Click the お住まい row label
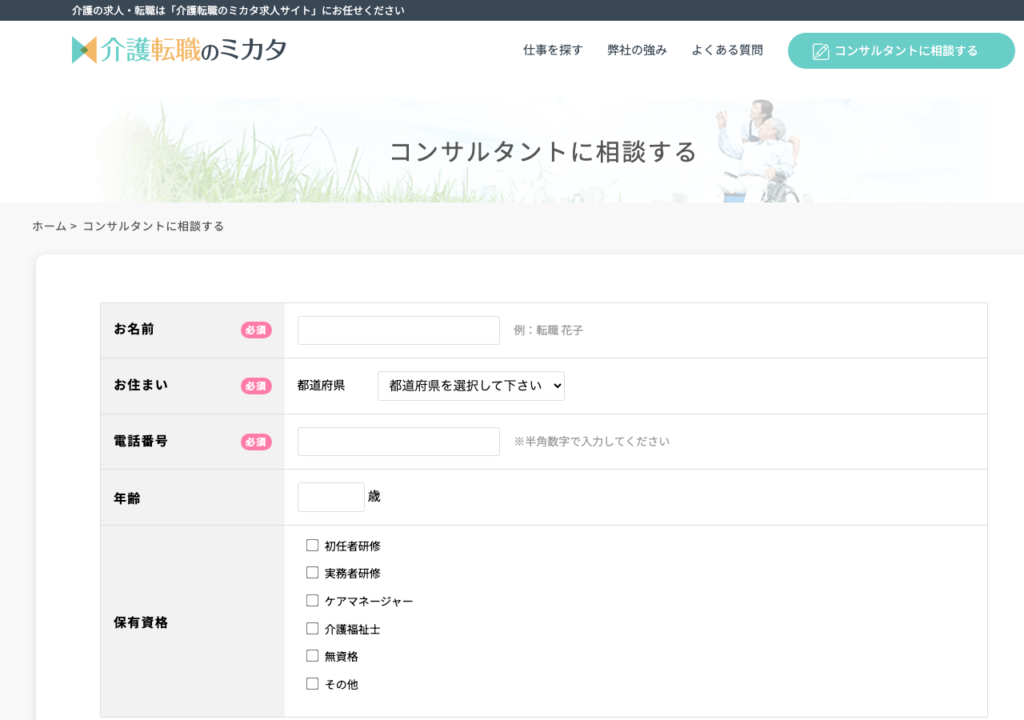The image size is (1024, 720). [x=141, y=385]
